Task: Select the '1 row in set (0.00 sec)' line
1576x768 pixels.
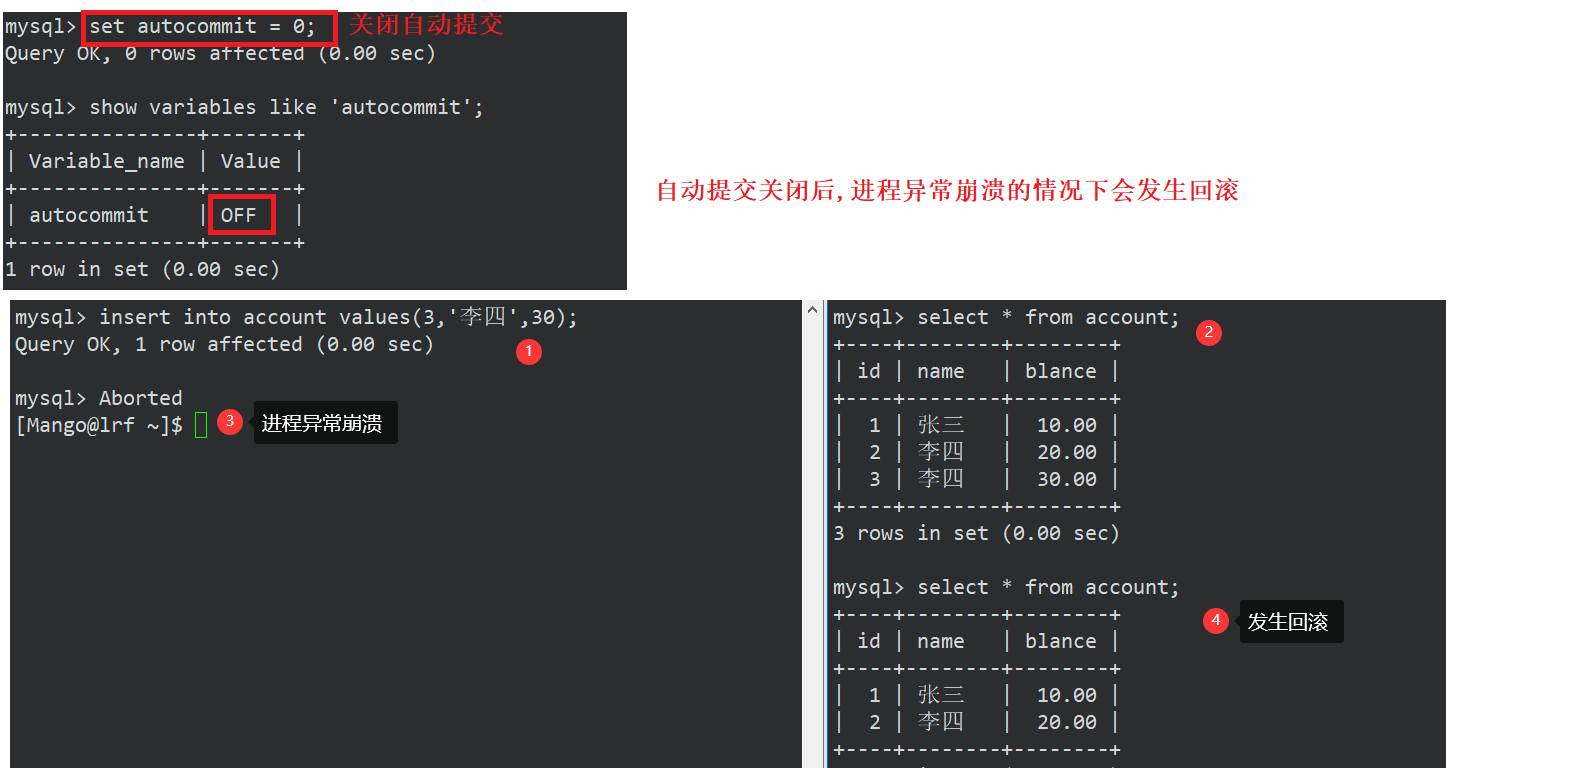Action: (142, 270)
